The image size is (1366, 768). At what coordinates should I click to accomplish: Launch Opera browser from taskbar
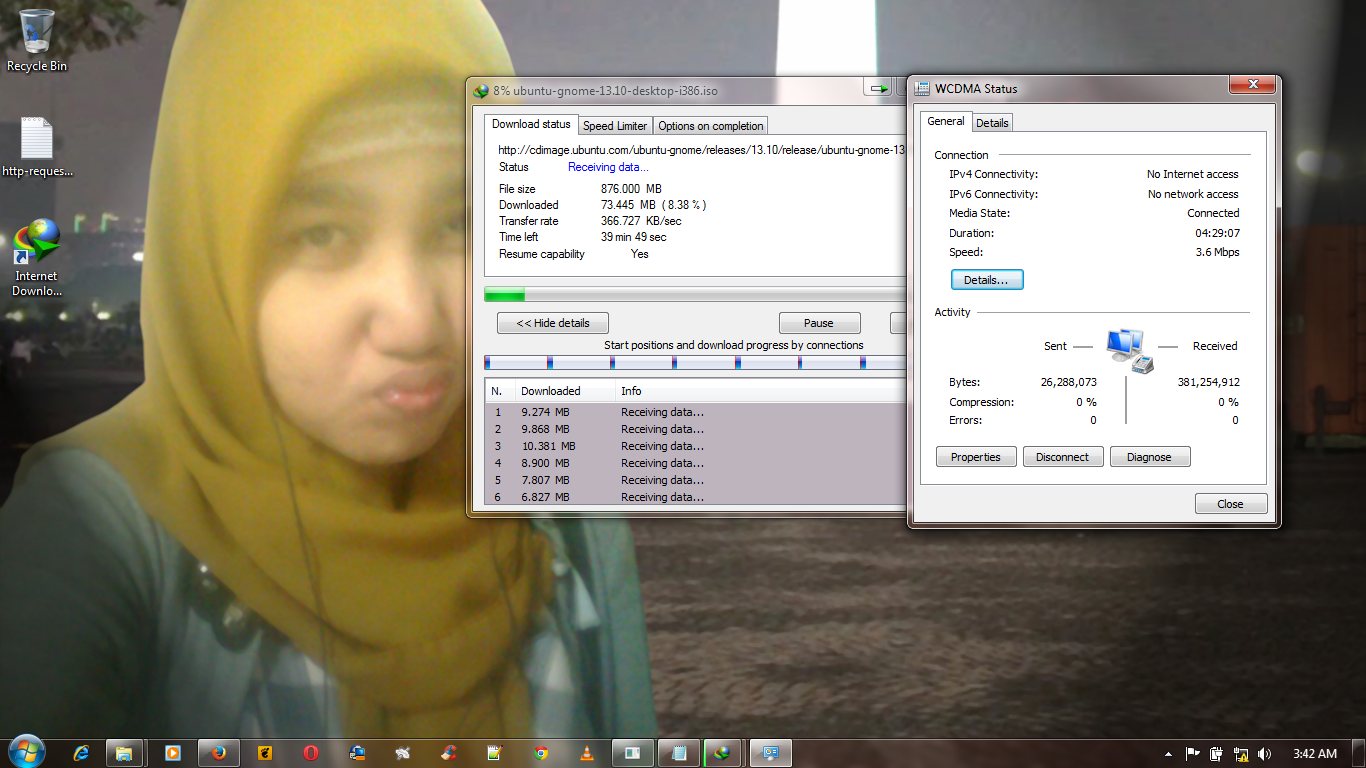pyautogui.click(x=311, y=753)
